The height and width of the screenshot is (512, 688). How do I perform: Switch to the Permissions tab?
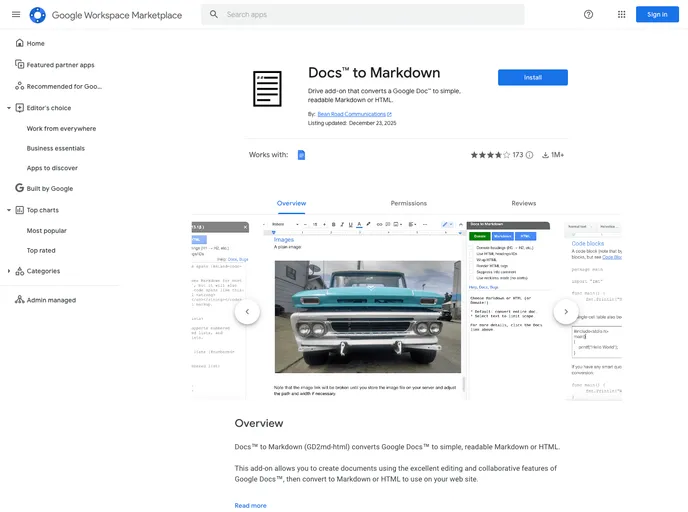pyautogui.click(x=408, y=203)
